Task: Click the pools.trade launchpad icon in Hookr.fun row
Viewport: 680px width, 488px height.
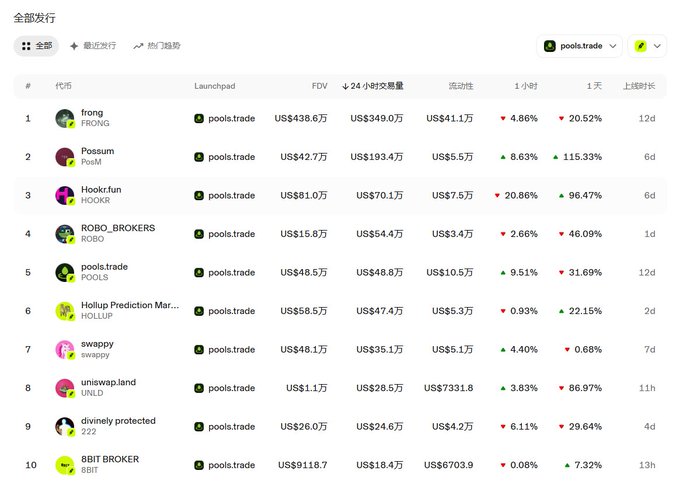Action: coord(199,196)
